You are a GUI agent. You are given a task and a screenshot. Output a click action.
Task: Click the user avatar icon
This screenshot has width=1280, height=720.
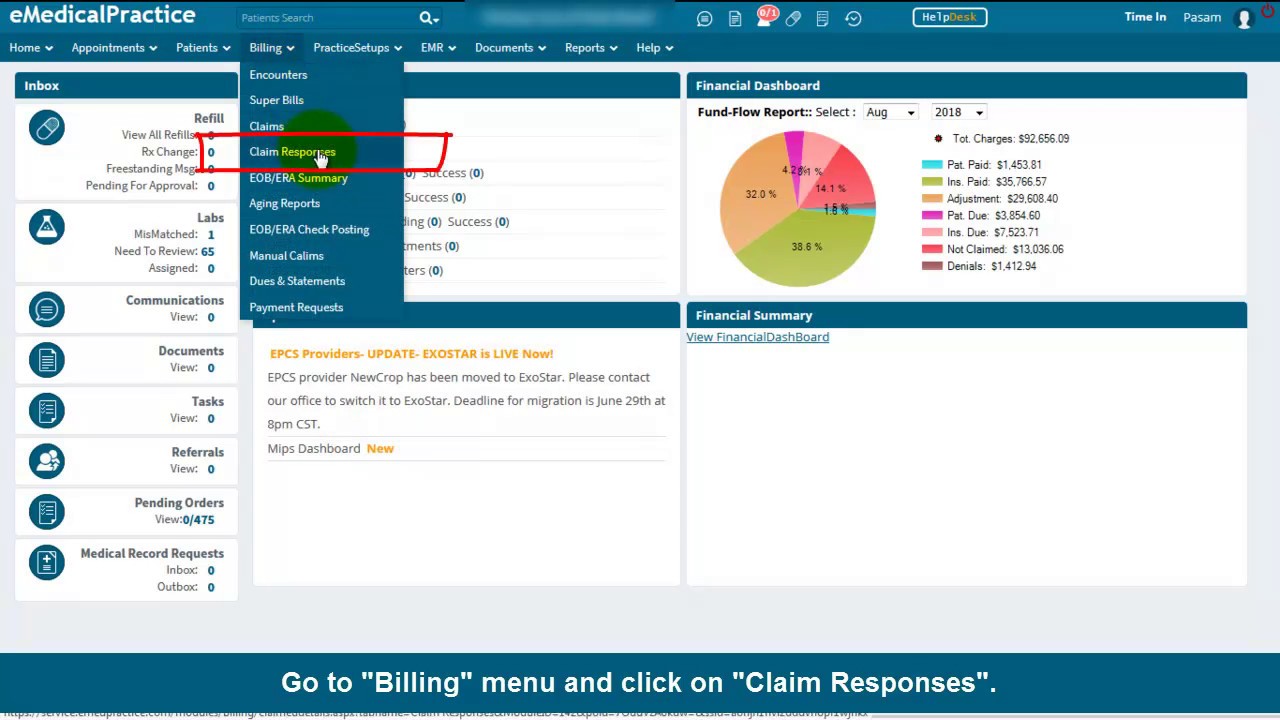tap(1245, 18)
